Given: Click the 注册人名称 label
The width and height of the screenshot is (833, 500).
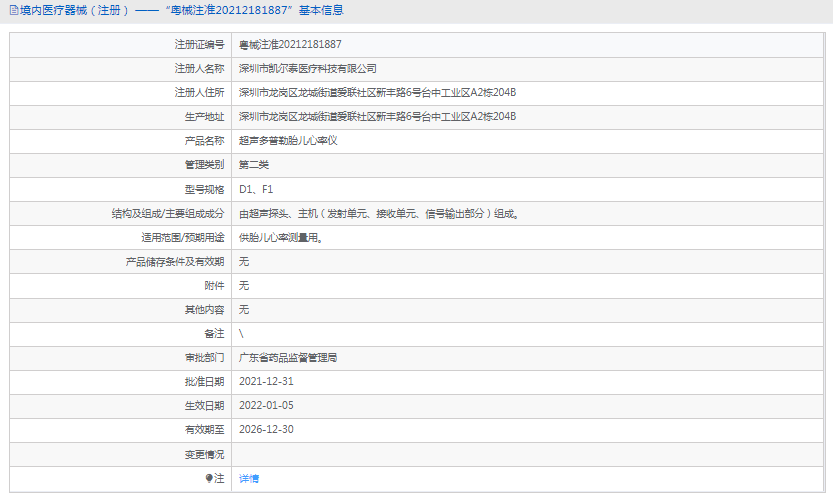Looking at the screenshot, I should tap(199, 69).
